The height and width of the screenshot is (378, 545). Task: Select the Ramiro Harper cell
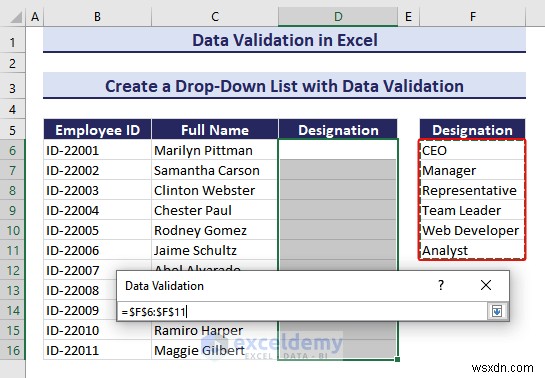pos(215,331)
